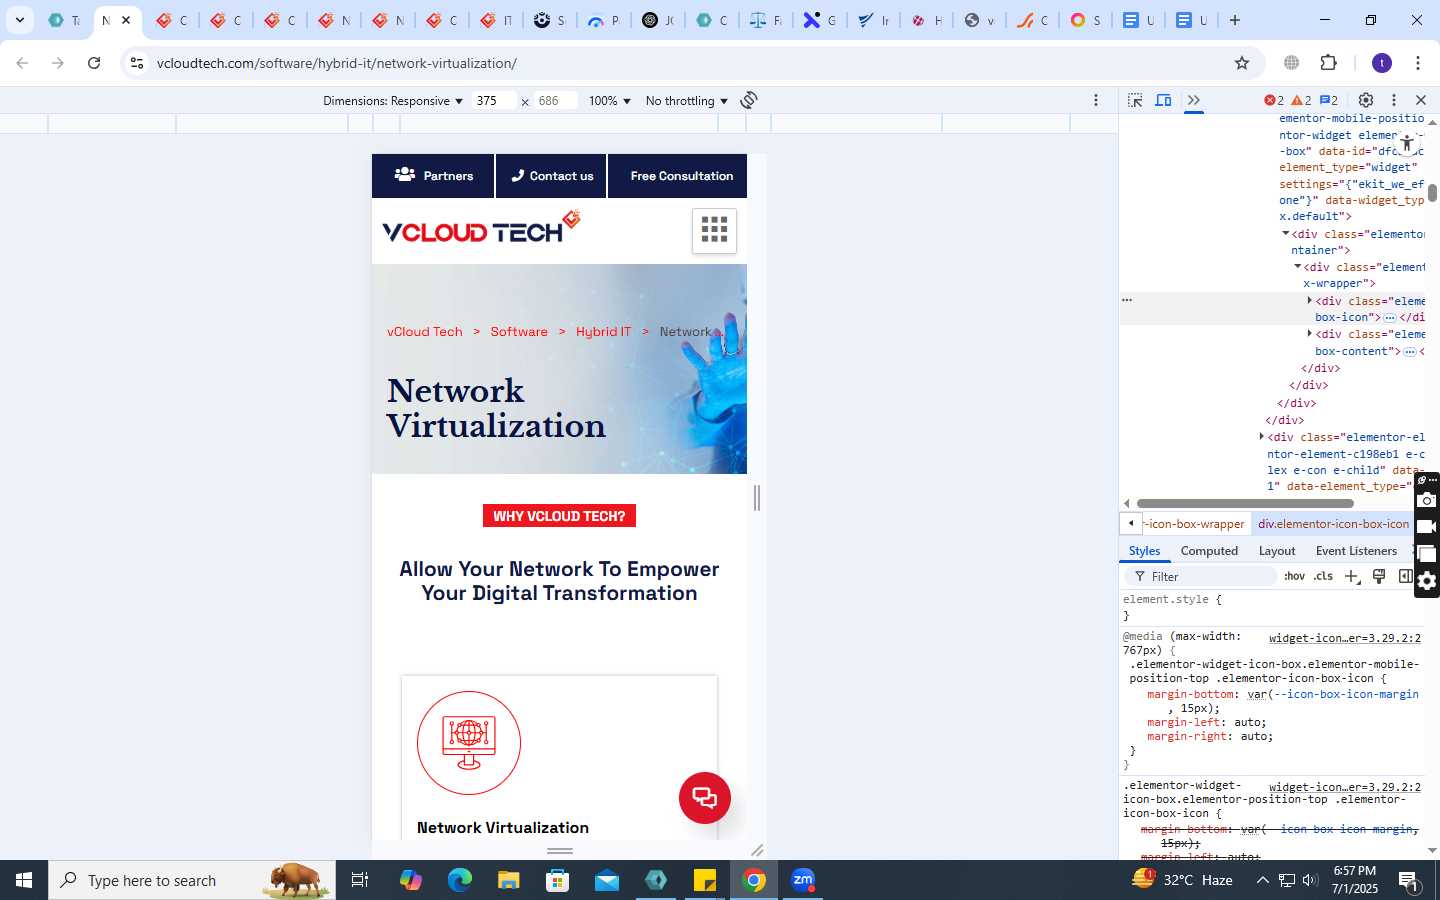
Task: Open device toolbar more options menu
Action: pyautogui.click(x=1096, y=100)
